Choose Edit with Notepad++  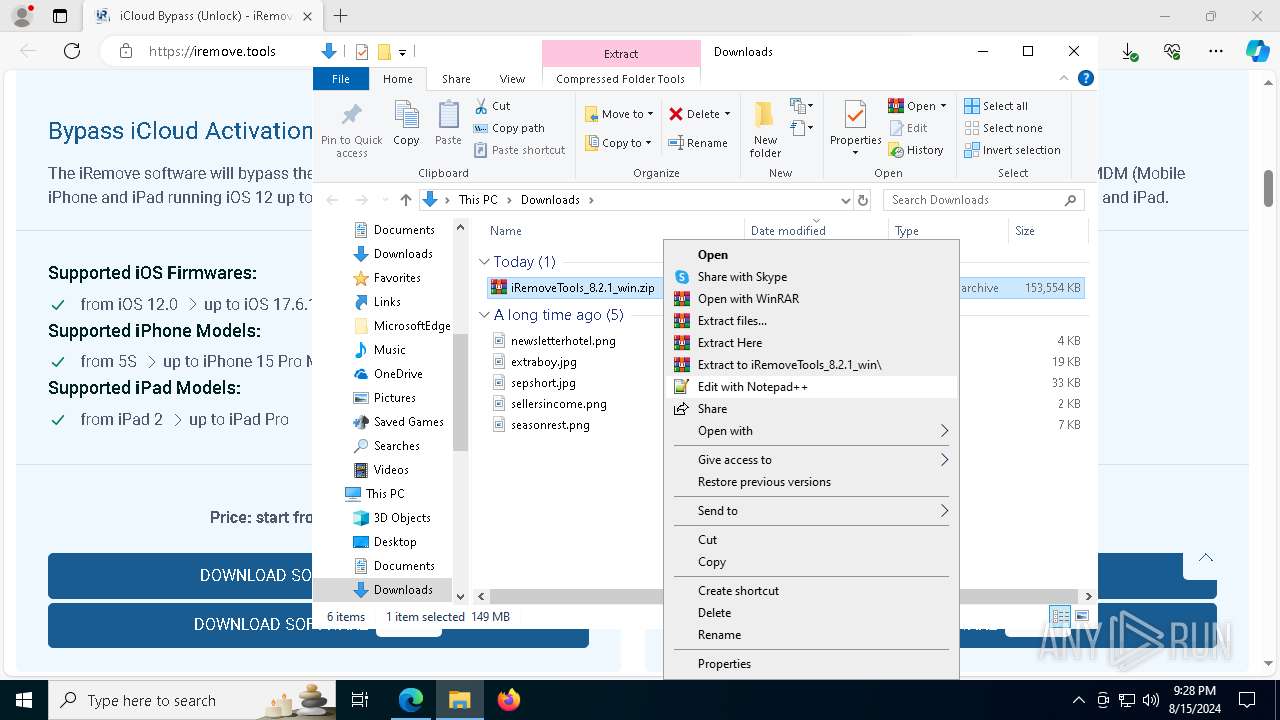[x=810, y=387]
